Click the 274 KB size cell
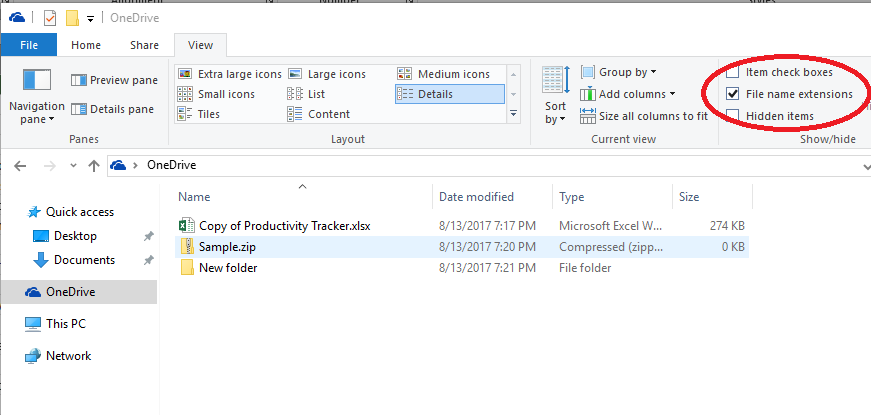Viewport: 871px width, 415px height. point(727,226)
